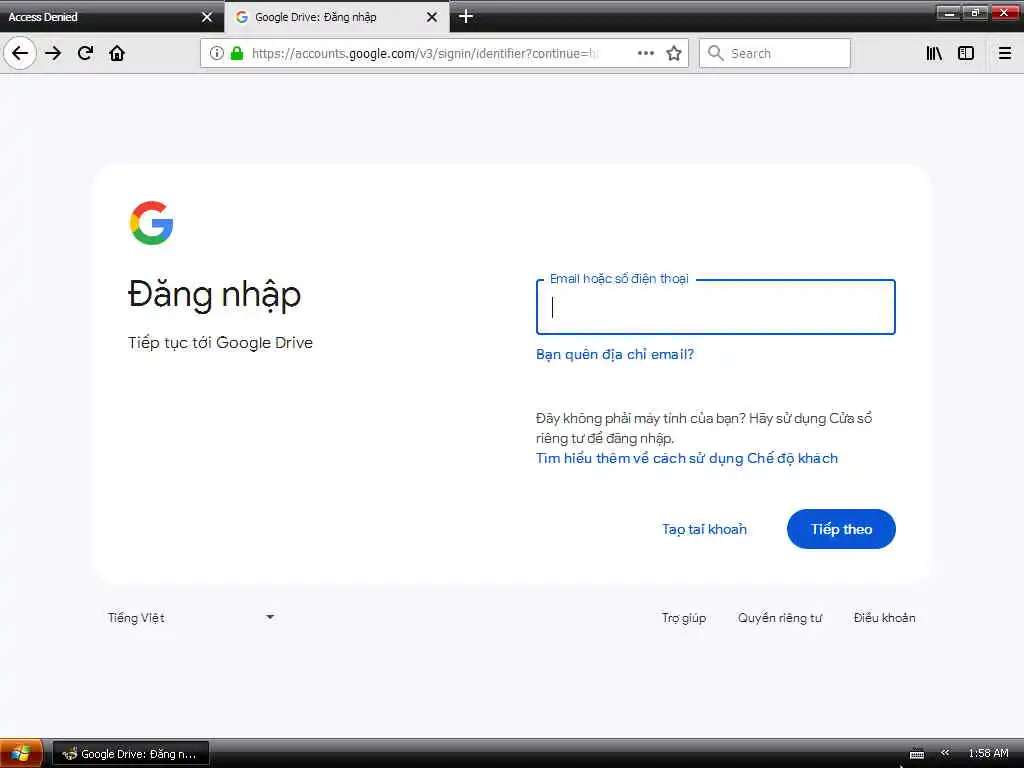Open the Điều khoản terms link
1024x768 pixels.
point(884,618)
